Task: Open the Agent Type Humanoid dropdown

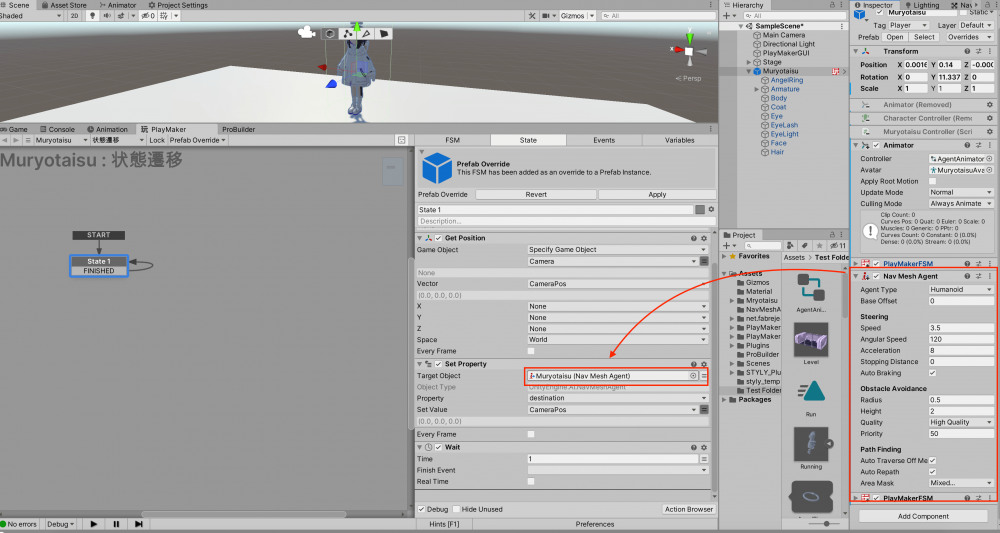Action: (x=961, y=289)
